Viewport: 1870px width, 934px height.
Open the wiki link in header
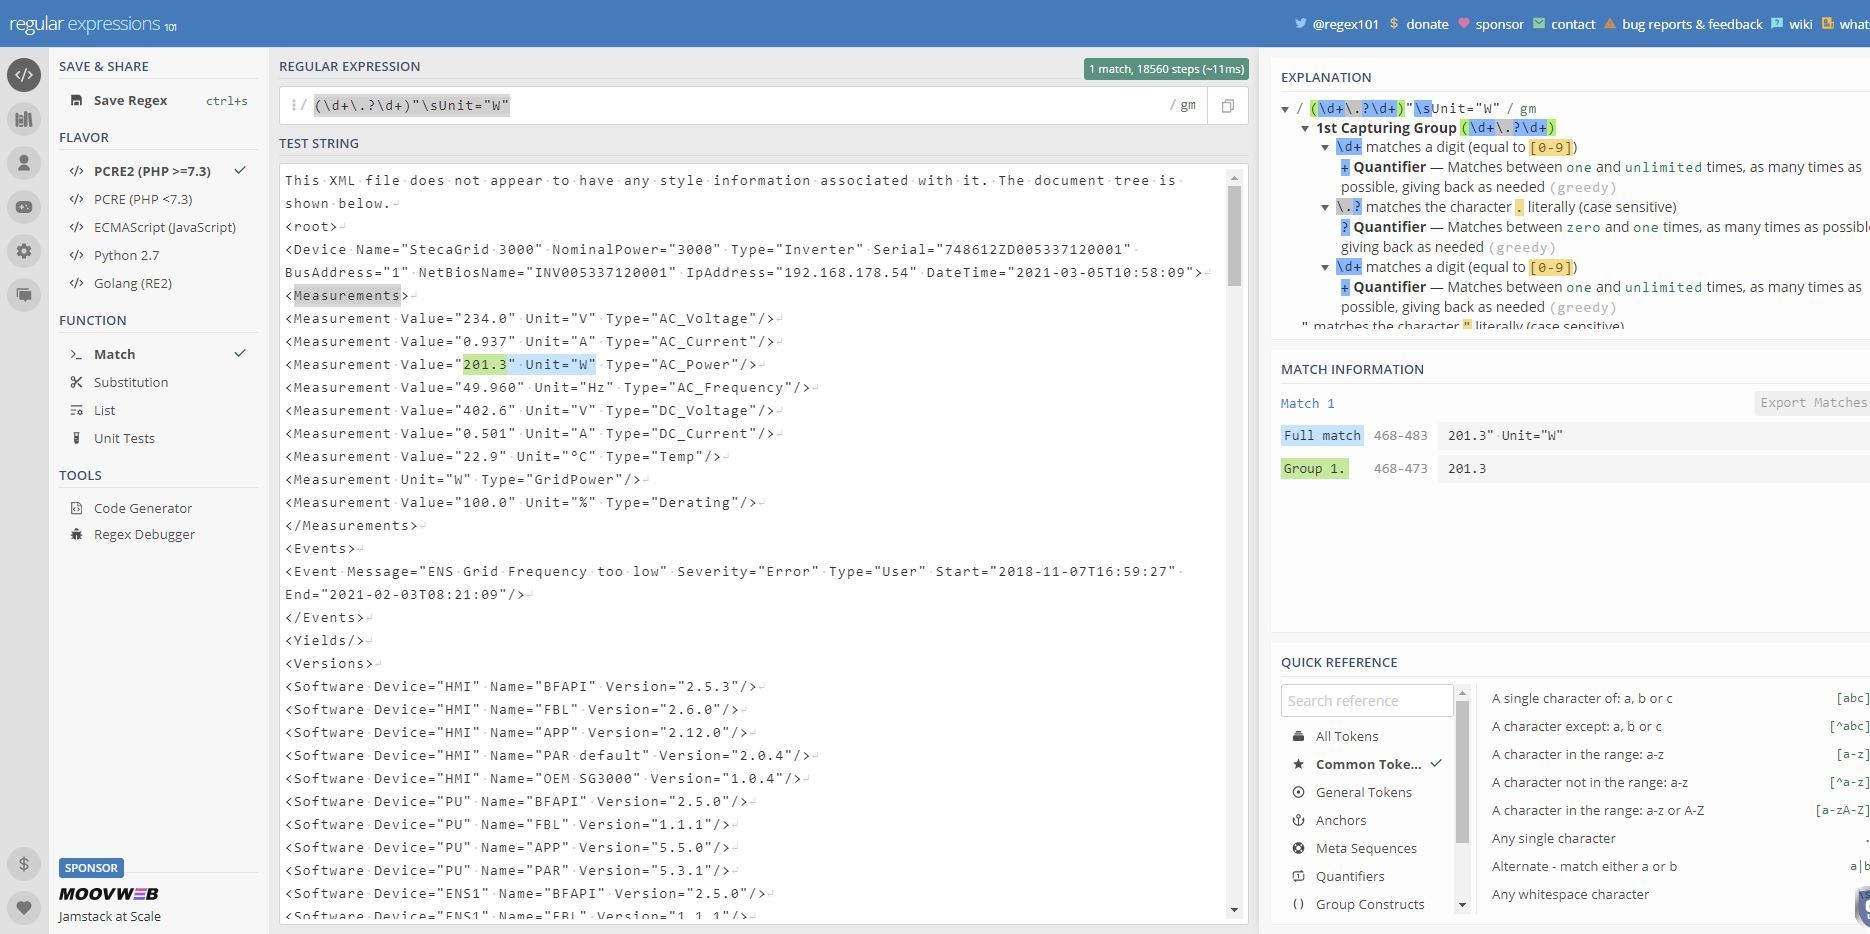tap(1791, 24)
